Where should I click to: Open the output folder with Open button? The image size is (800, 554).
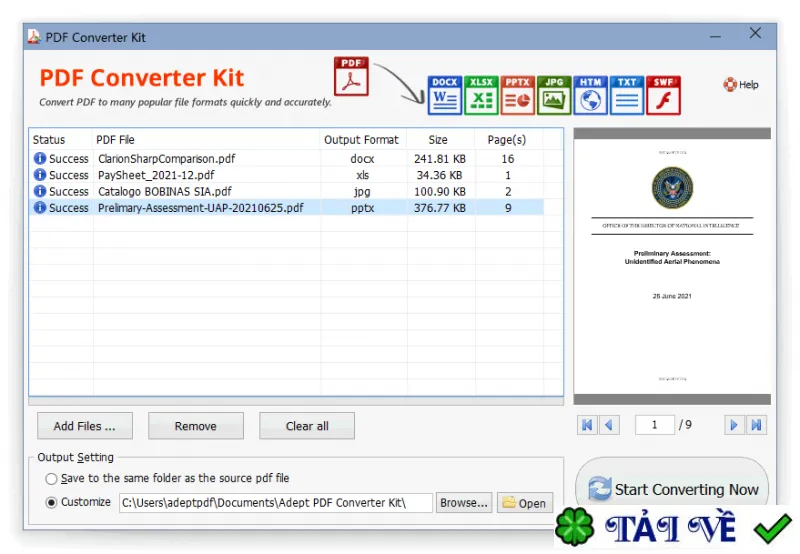[x=524, y=503]
